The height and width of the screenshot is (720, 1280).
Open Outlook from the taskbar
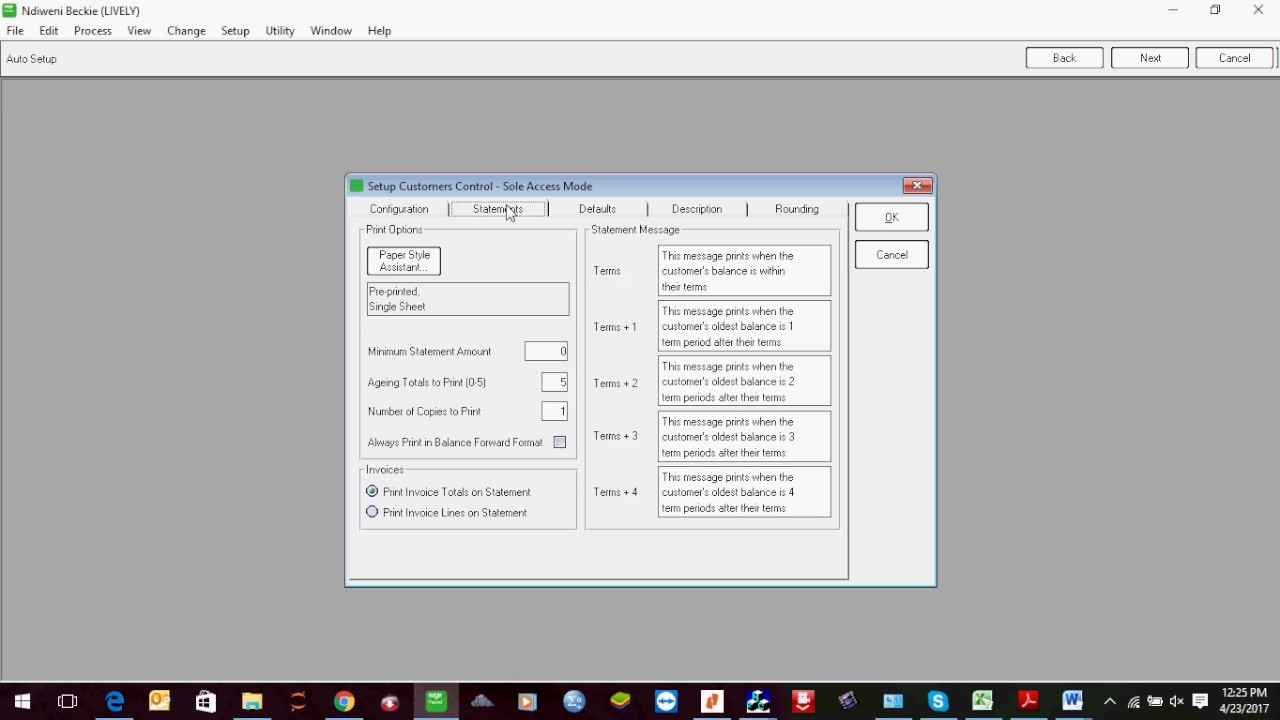pos(159,702)
